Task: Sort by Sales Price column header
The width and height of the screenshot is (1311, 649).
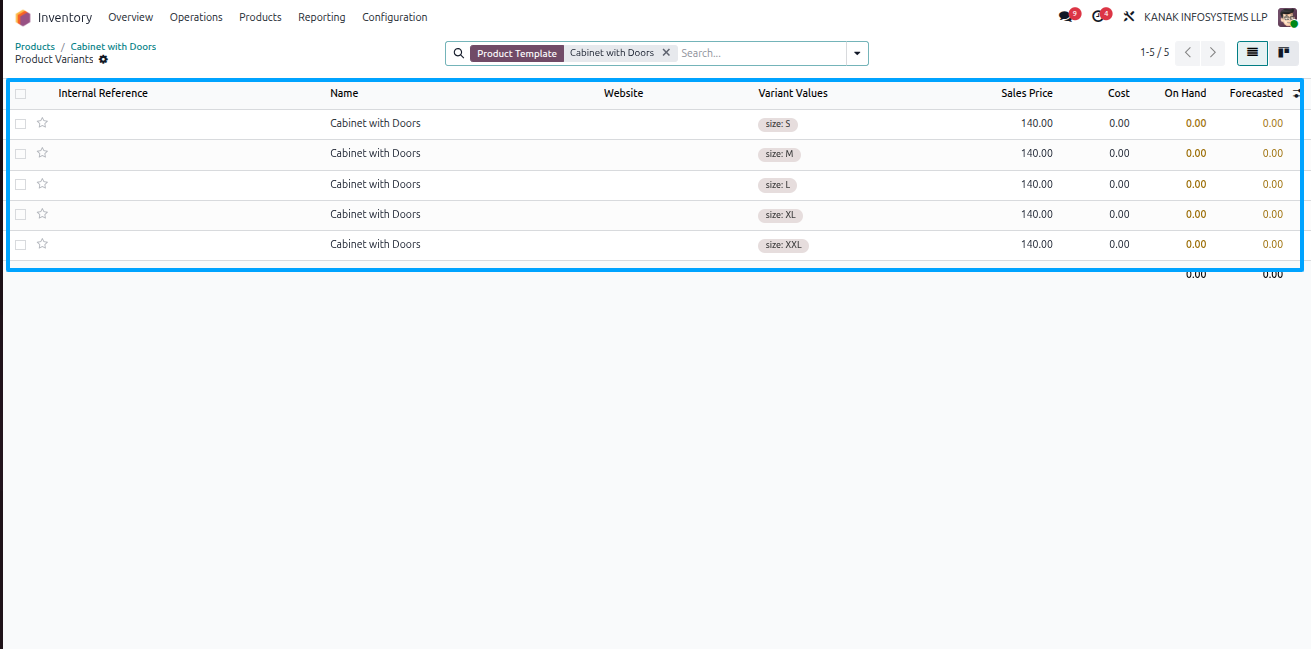Action: [x=1027, y=93]
